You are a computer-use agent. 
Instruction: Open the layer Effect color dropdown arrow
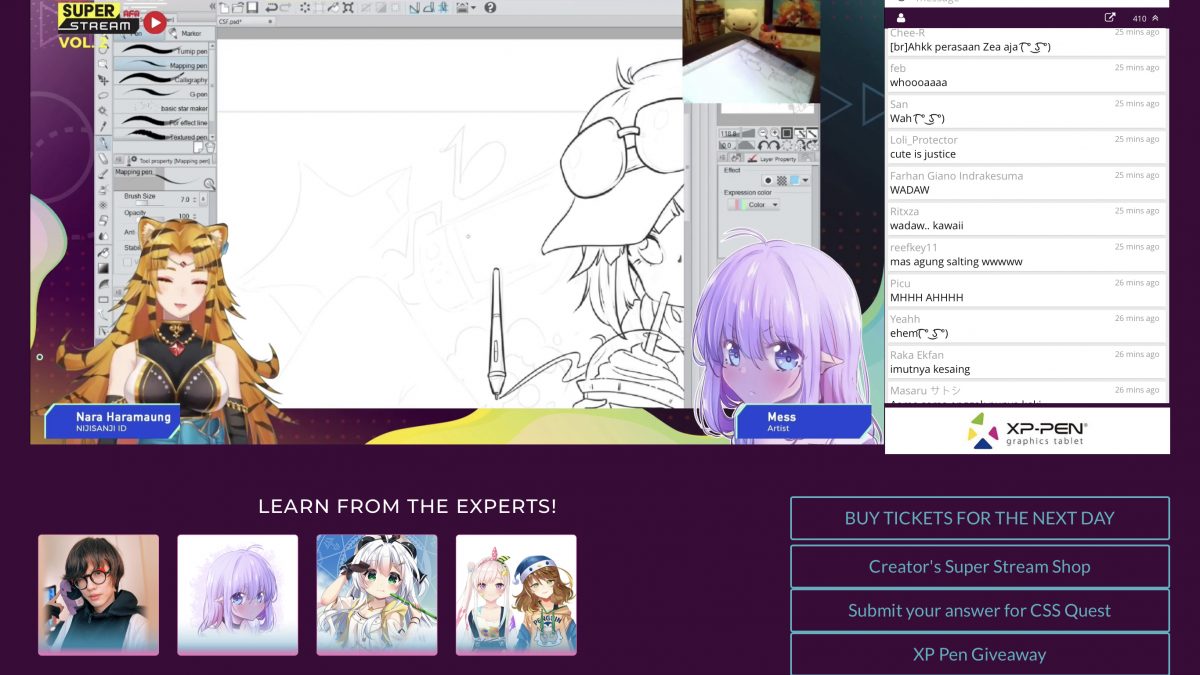(804, 180)
